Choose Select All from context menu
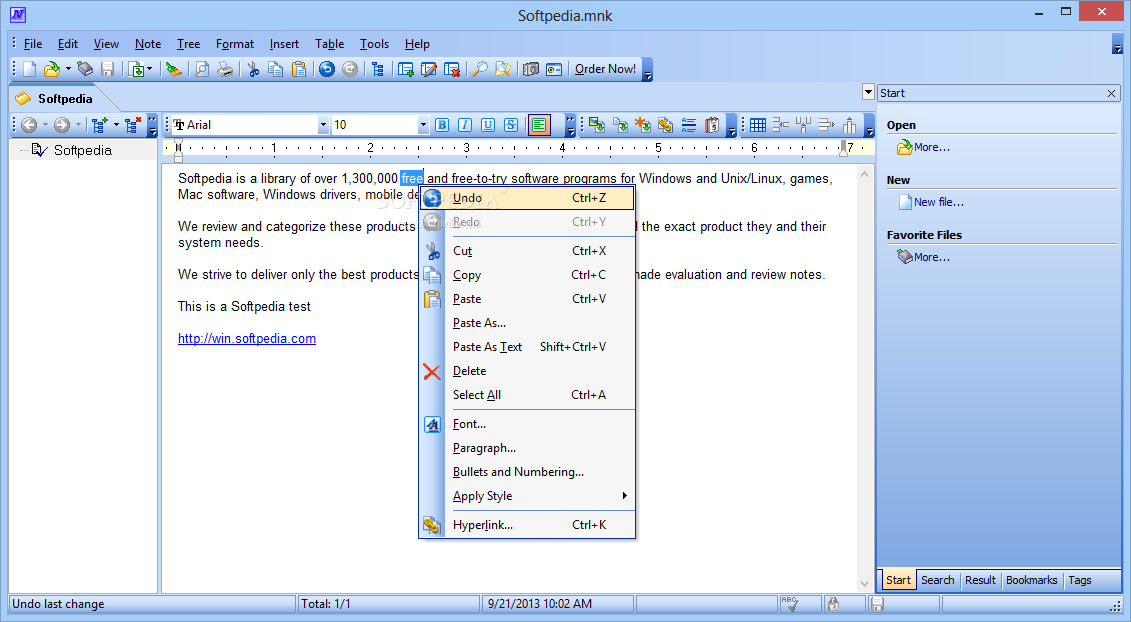This screenshot has height=622, width=1131. point(527,395)
